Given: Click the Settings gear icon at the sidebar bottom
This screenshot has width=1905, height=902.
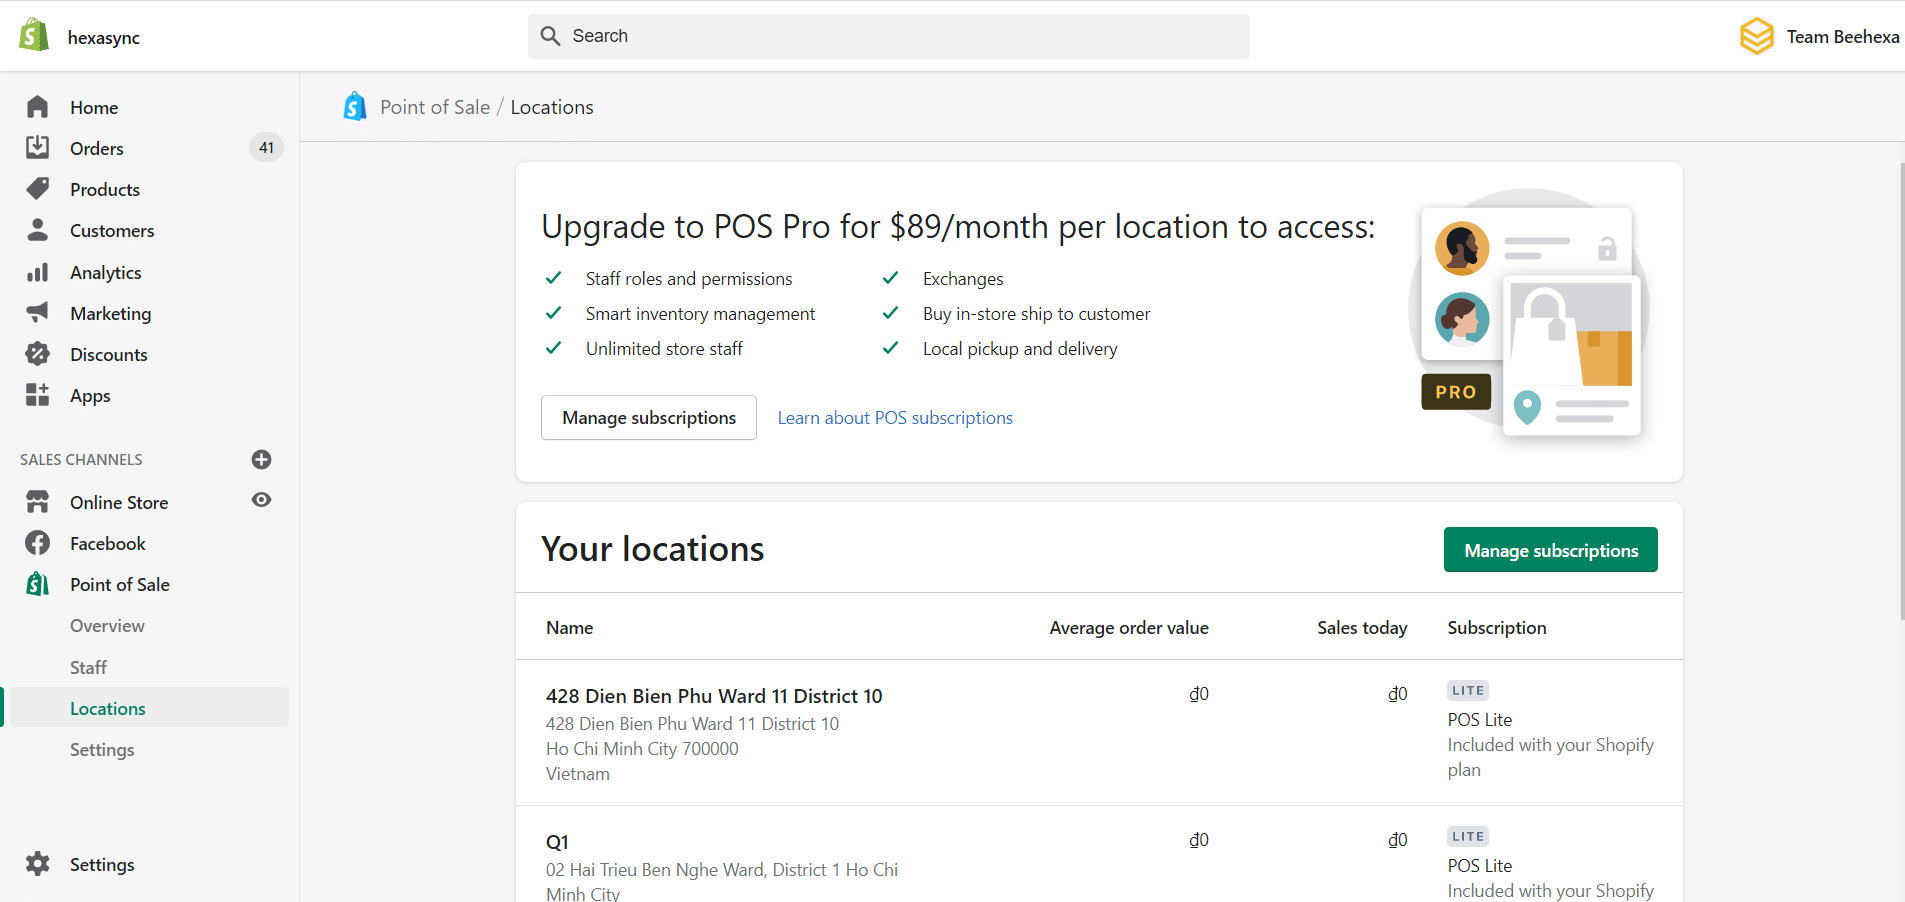Looking at the screenshot, I should click(x=38, y=864).
